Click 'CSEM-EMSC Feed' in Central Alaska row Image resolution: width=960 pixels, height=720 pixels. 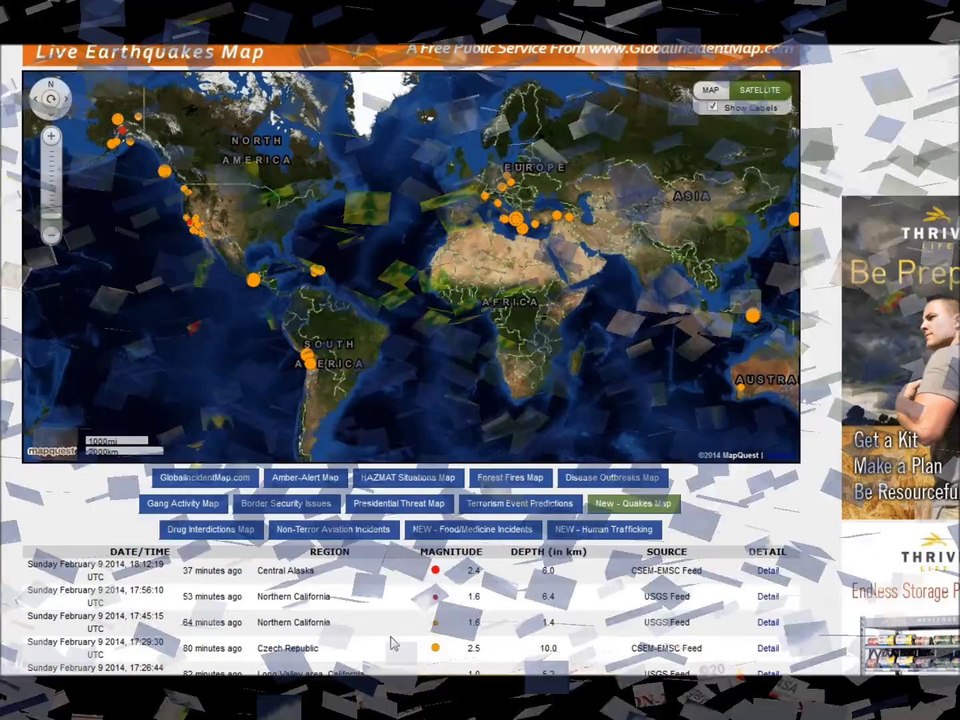[x=666, y=571]
